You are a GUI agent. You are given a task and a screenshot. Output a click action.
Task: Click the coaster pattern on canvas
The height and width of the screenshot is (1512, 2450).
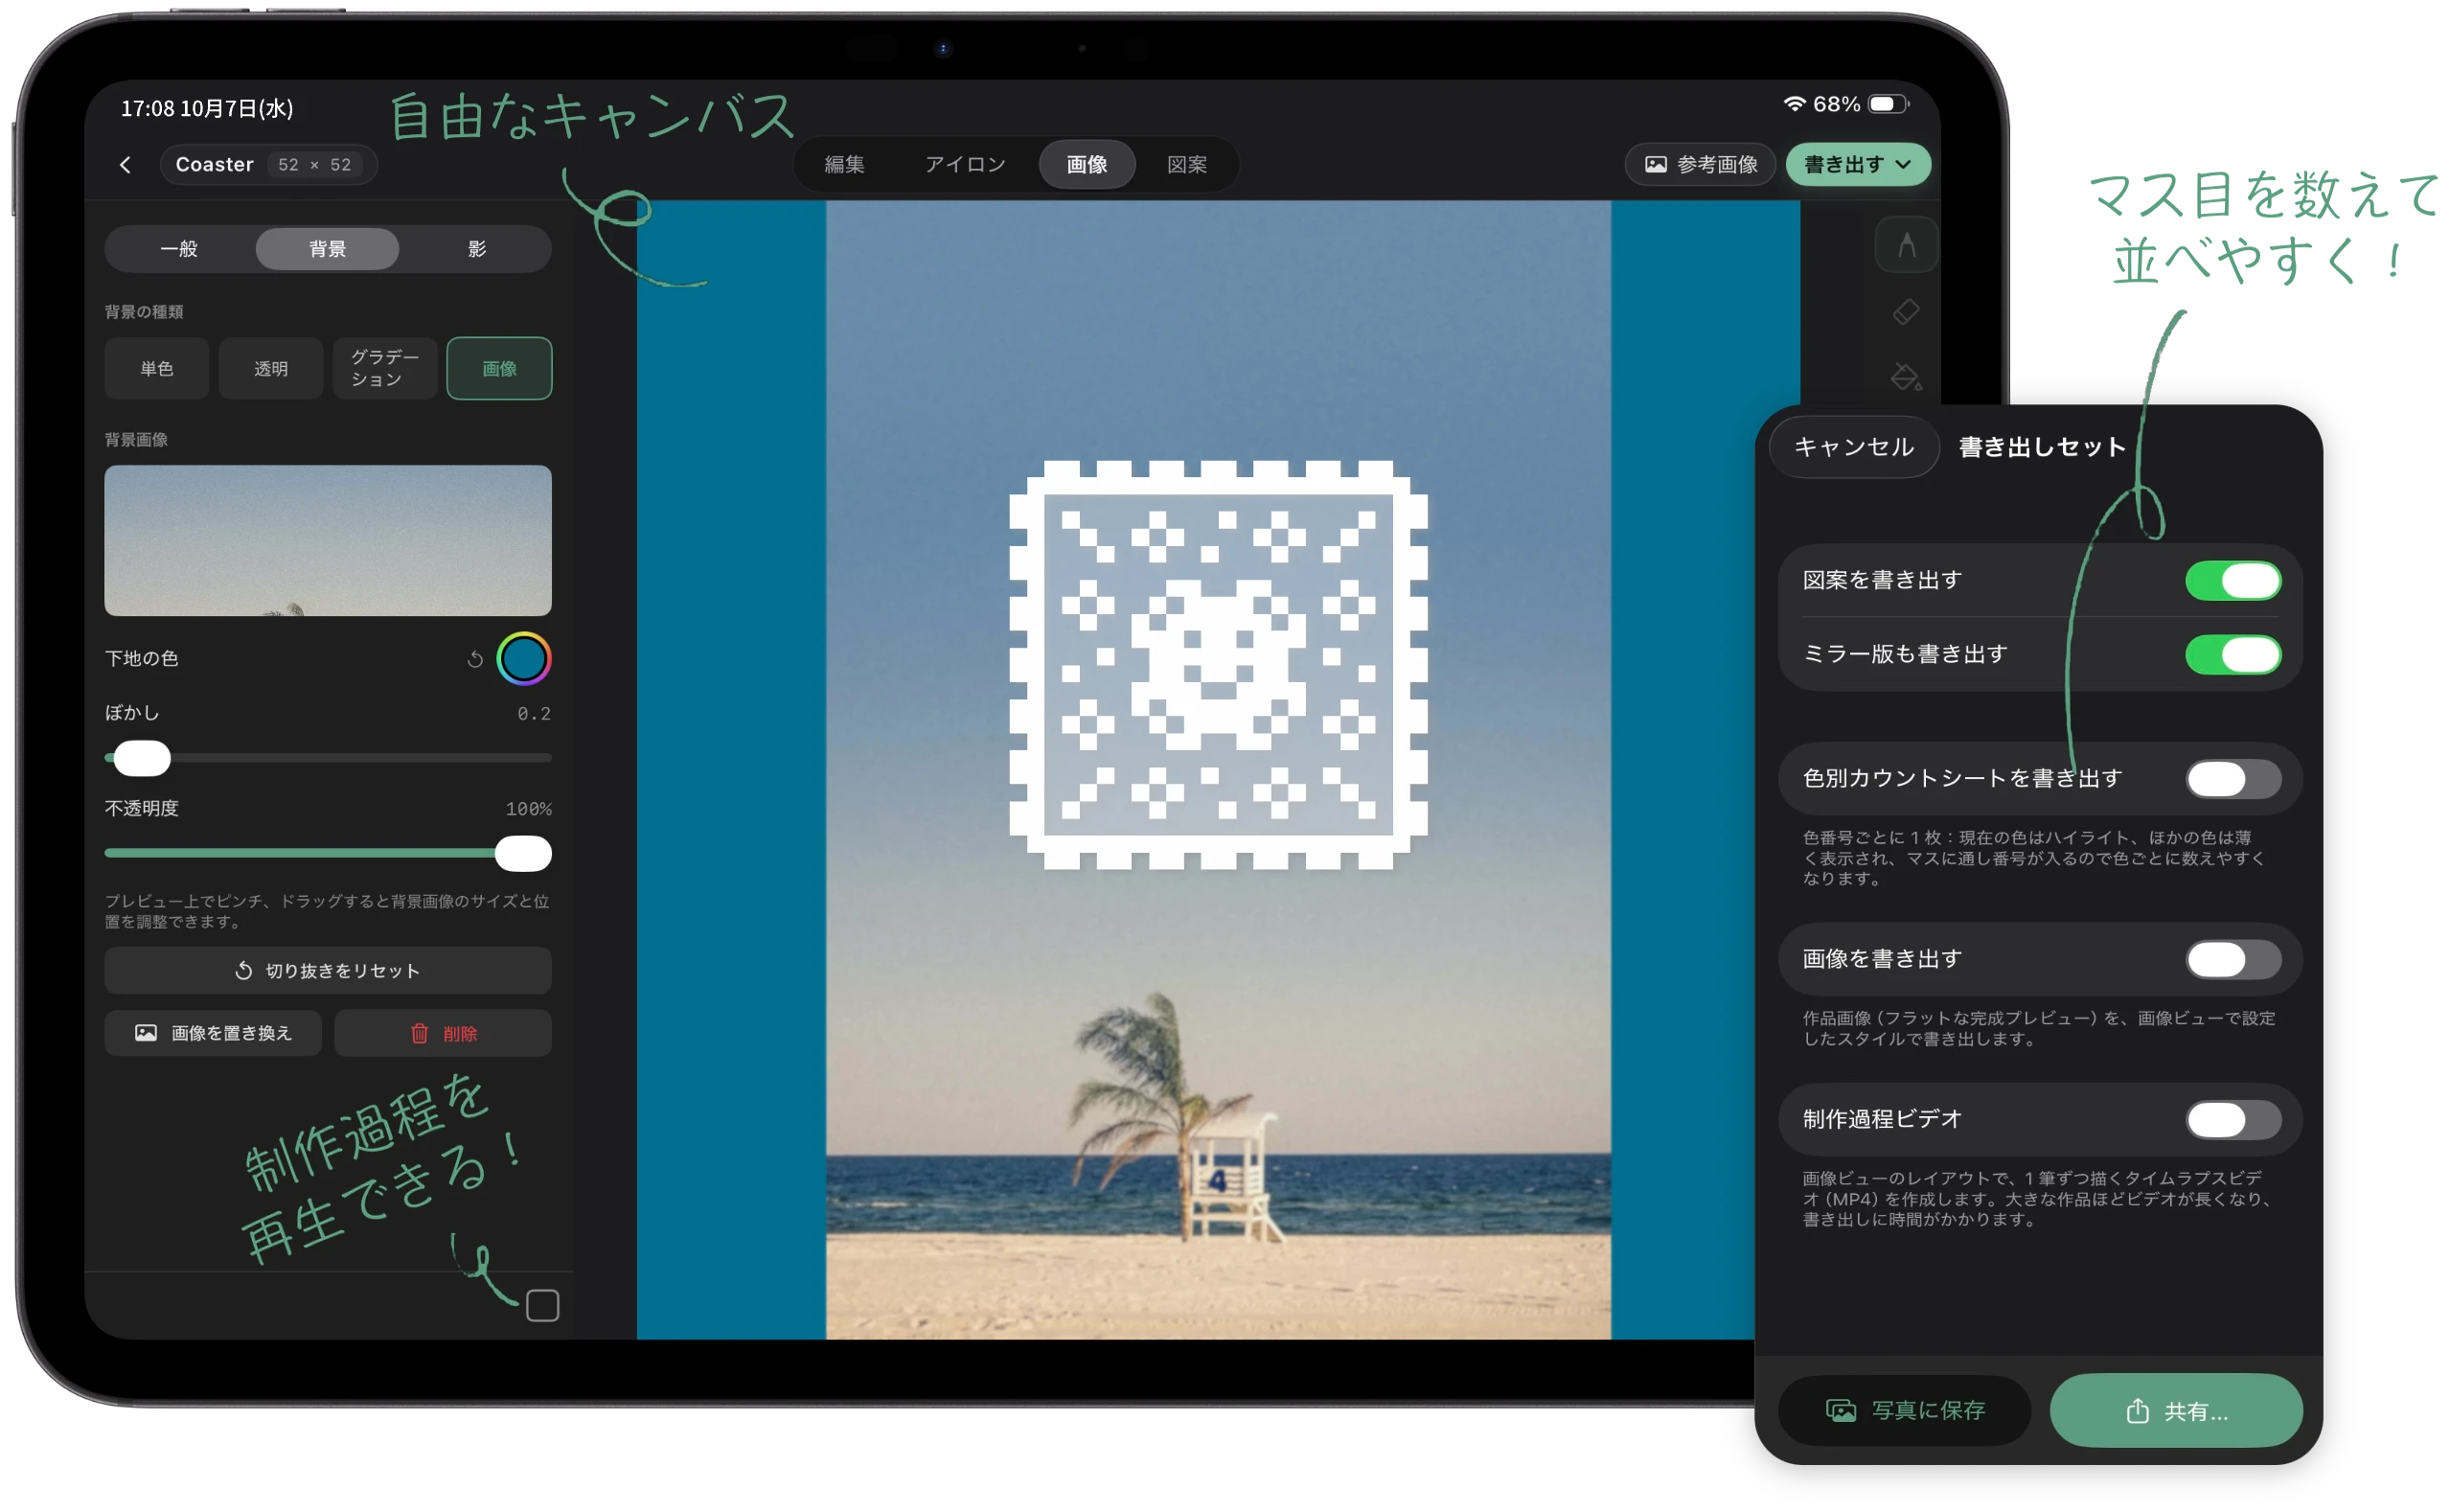(1218, 665)
